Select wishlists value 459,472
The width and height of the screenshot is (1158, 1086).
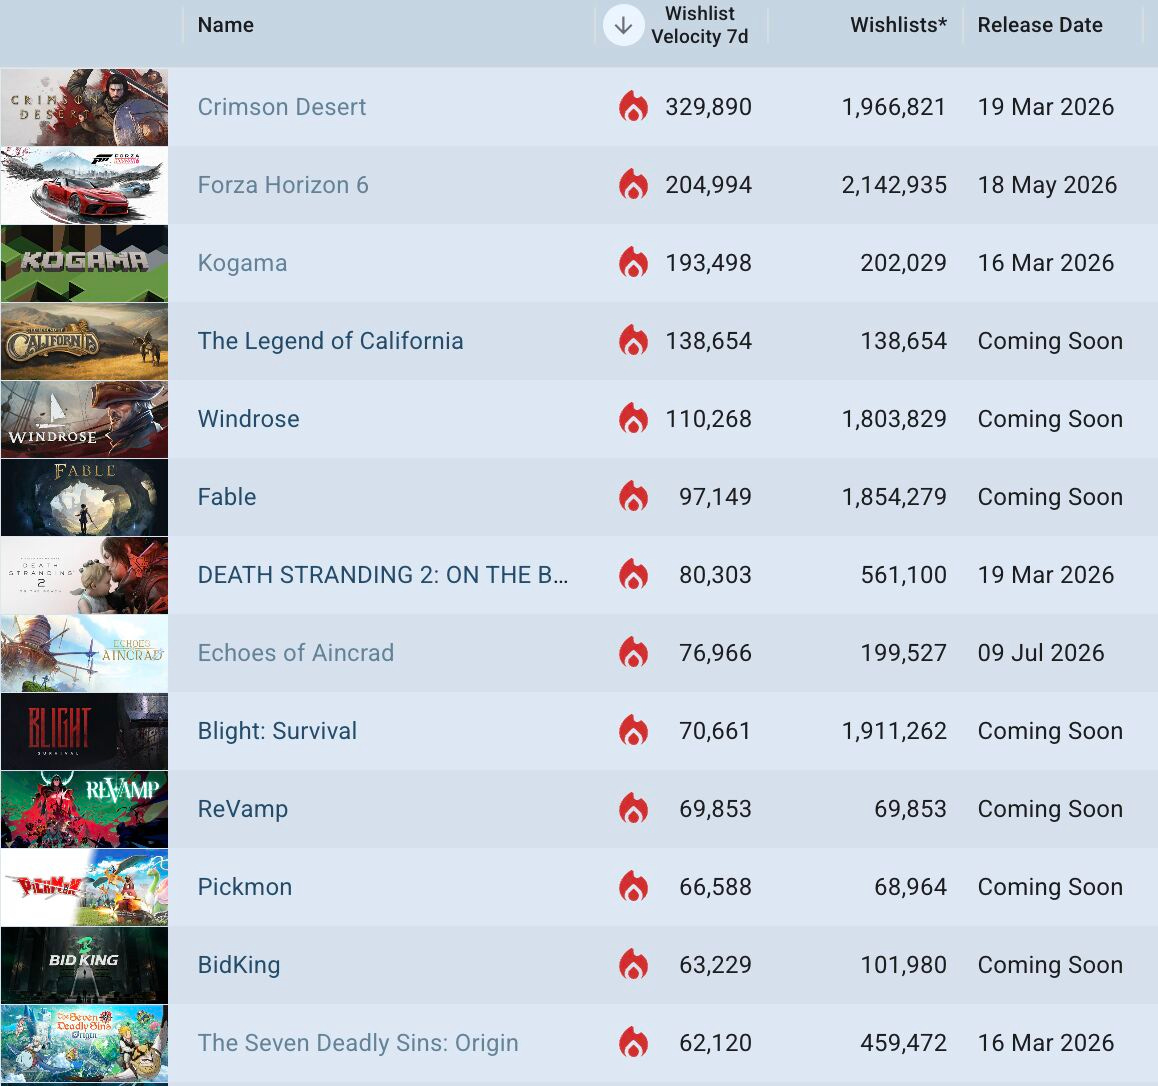pos(904,1042)
